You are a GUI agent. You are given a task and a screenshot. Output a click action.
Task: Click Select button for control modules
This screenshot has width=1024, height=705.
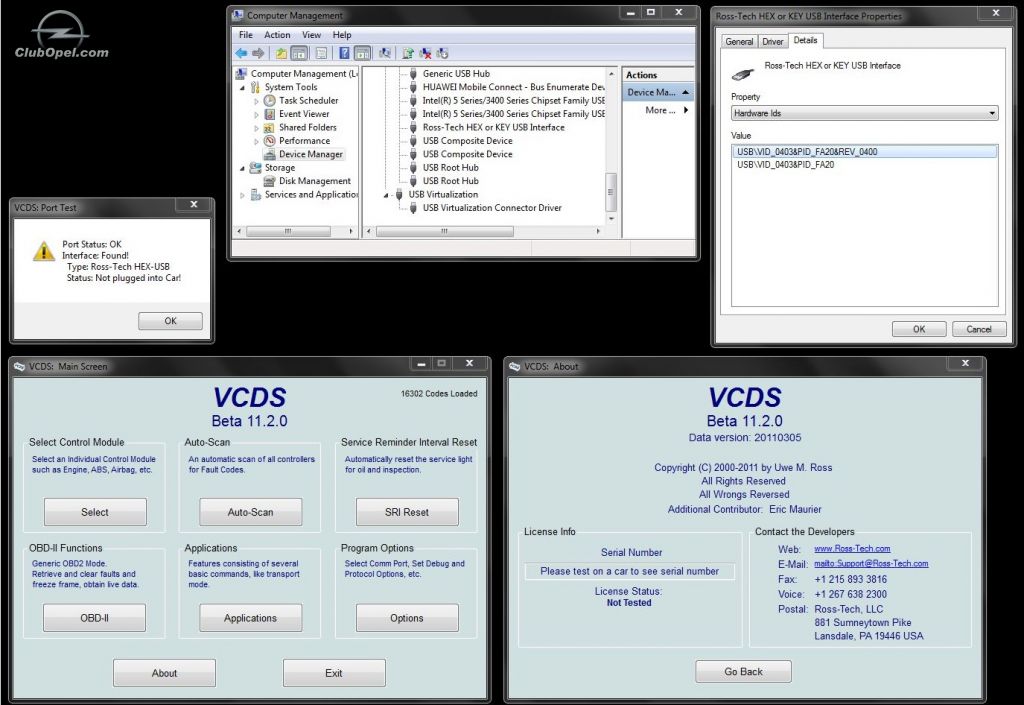[x=95, y=512]
